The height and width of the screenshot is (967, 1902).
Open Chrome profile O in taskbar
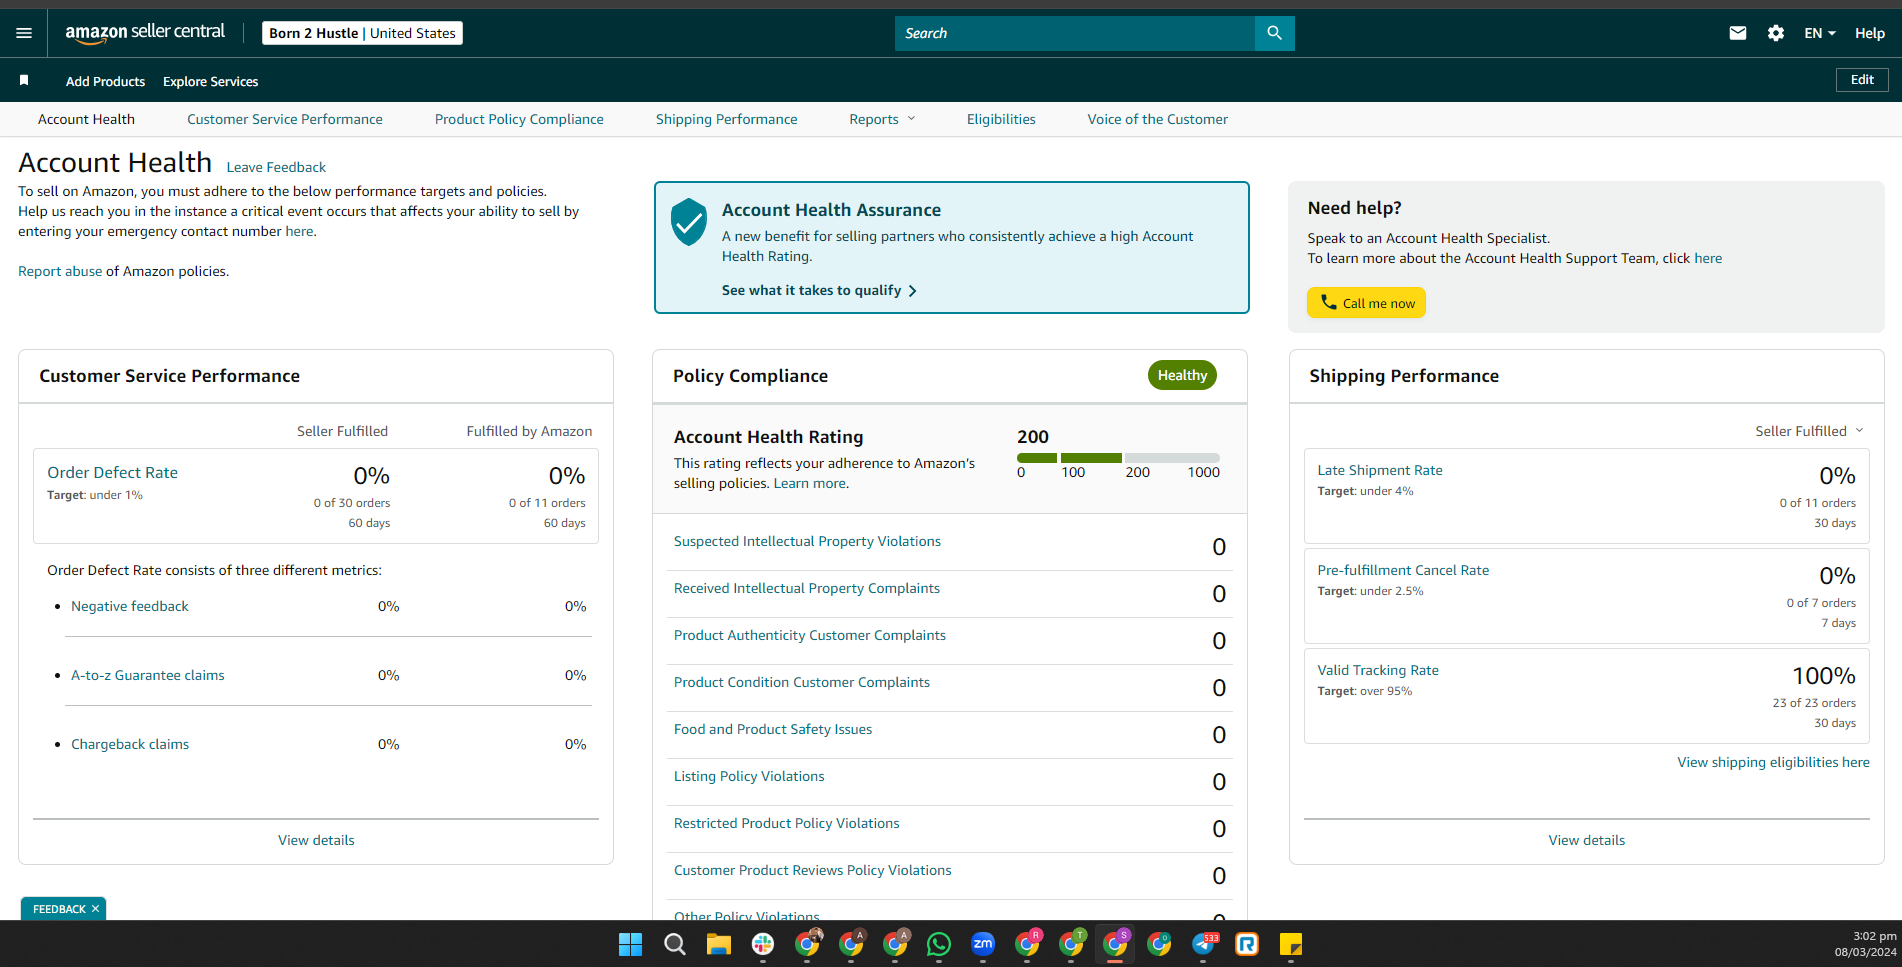1159,944
